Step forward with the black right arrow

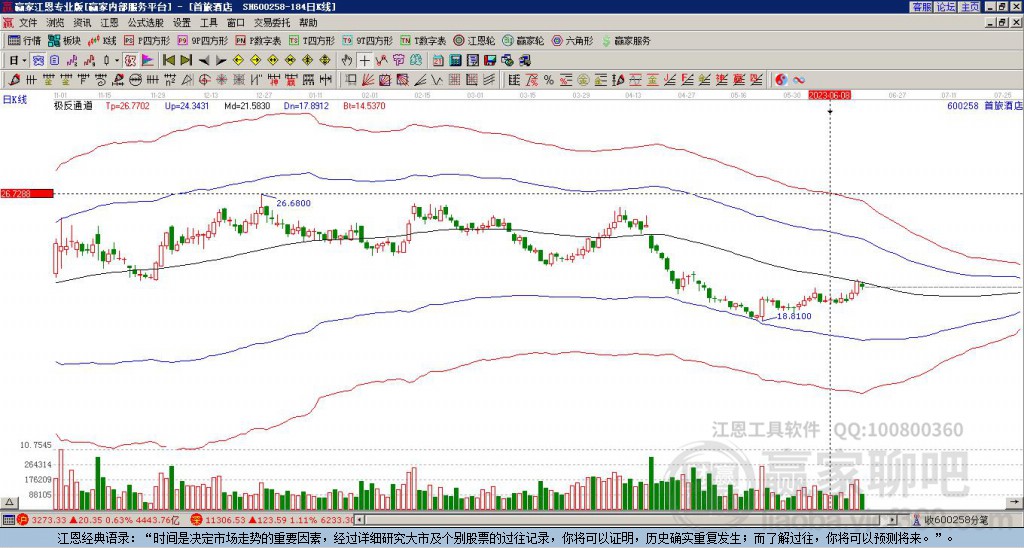pyautogui.click(x=221, y=60)
